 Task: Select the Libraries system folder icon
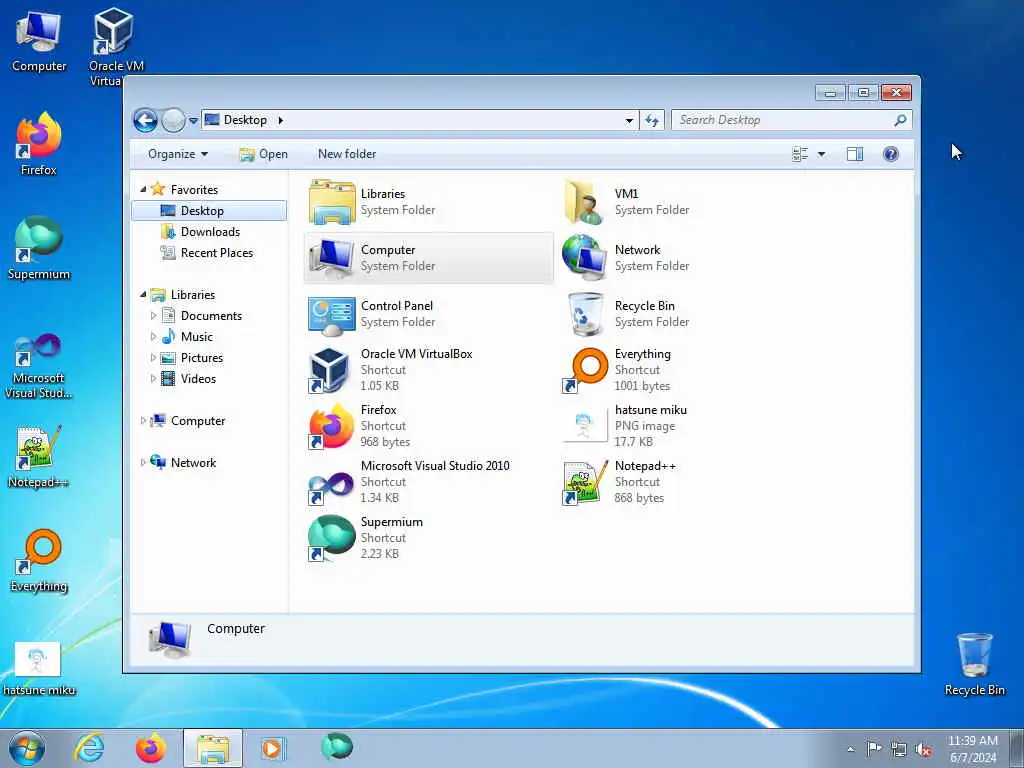tap(332, 202)
